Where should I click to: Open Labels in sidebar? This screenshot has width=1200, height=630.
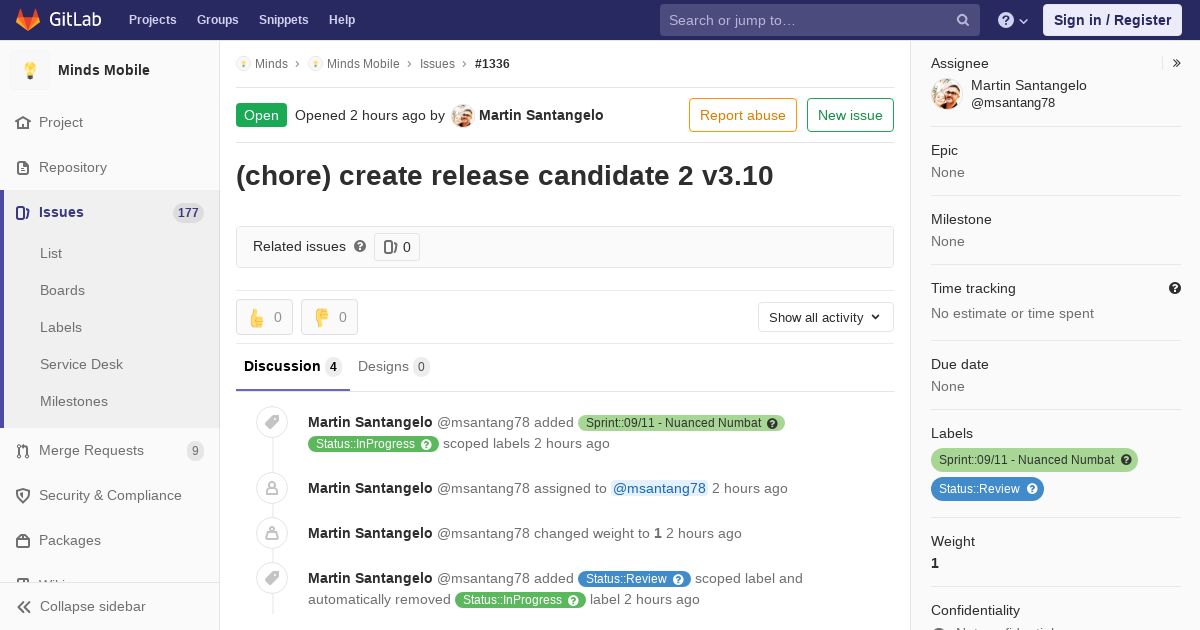[x=61, y=328]
